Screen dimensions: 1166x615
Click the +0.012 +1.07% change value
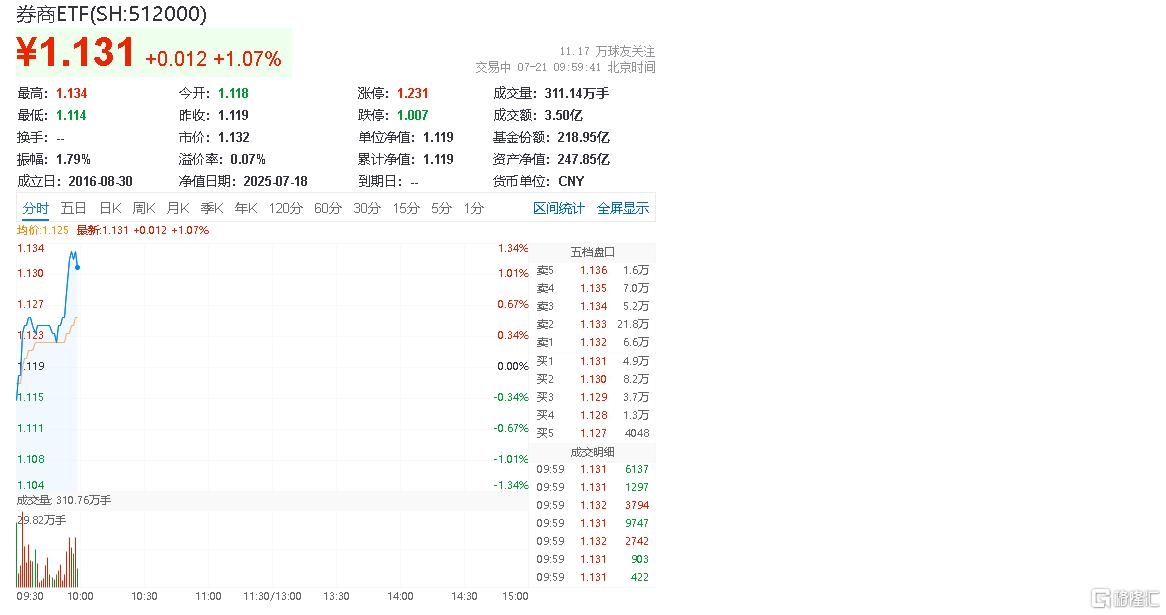[213, 59]
